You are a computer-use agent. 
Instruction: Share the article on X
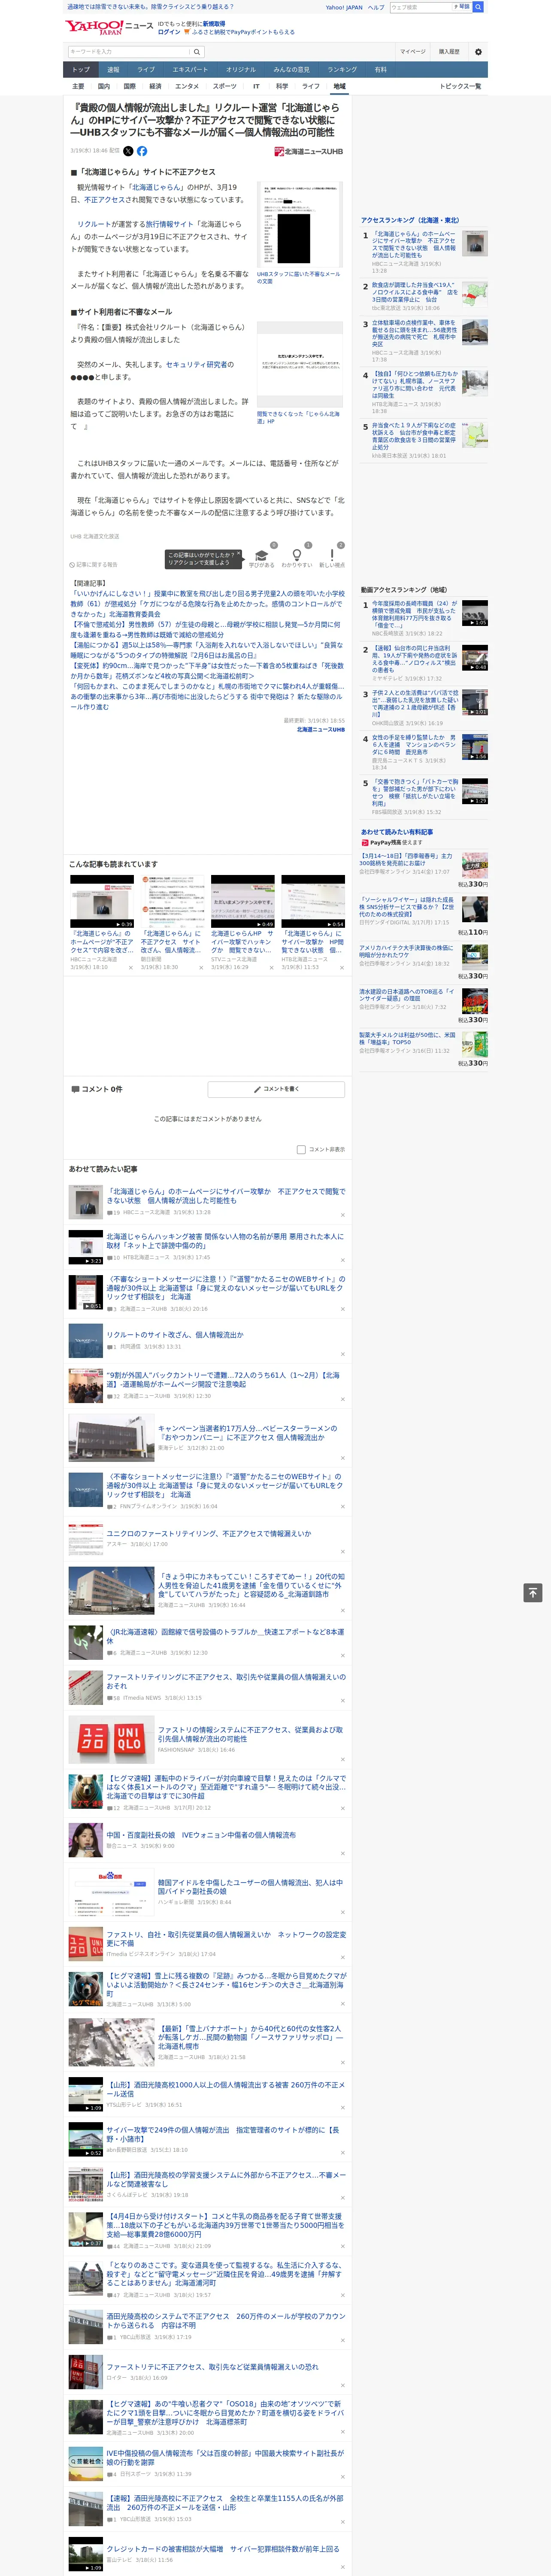tap(128, 151)
